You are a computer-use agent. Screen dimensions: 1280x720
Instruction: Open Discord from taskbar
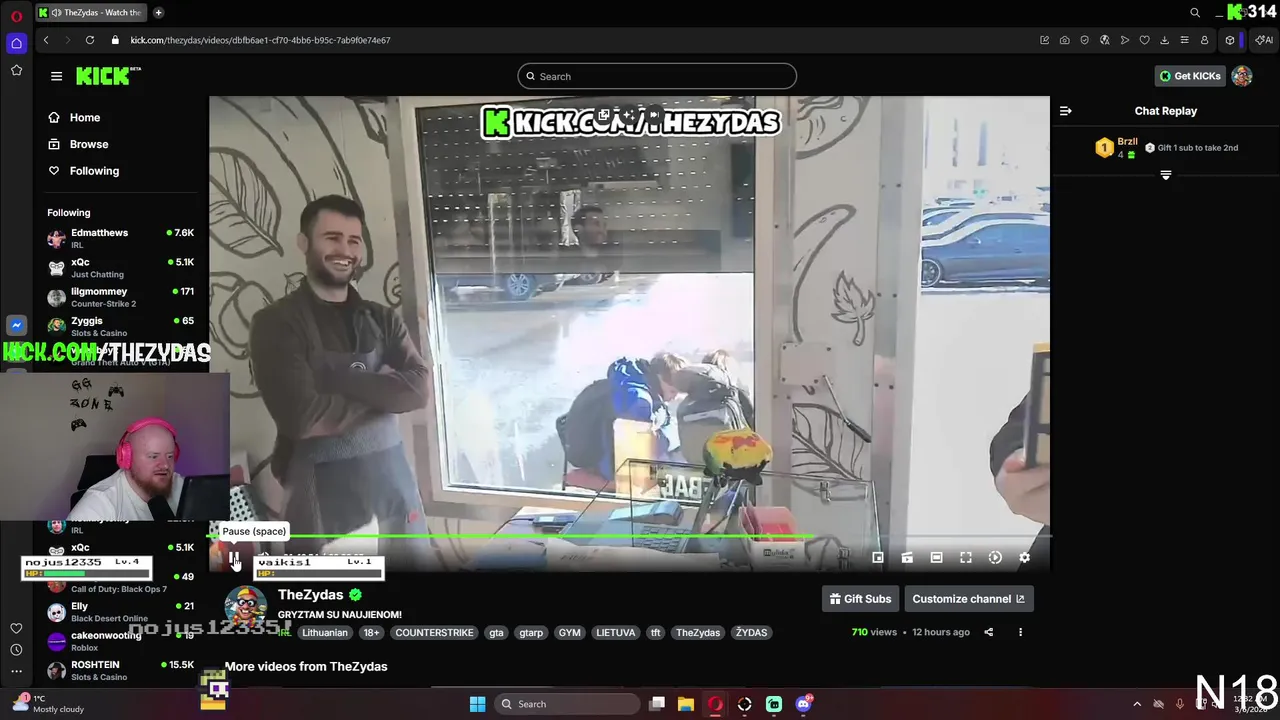[x=804, y=704]
